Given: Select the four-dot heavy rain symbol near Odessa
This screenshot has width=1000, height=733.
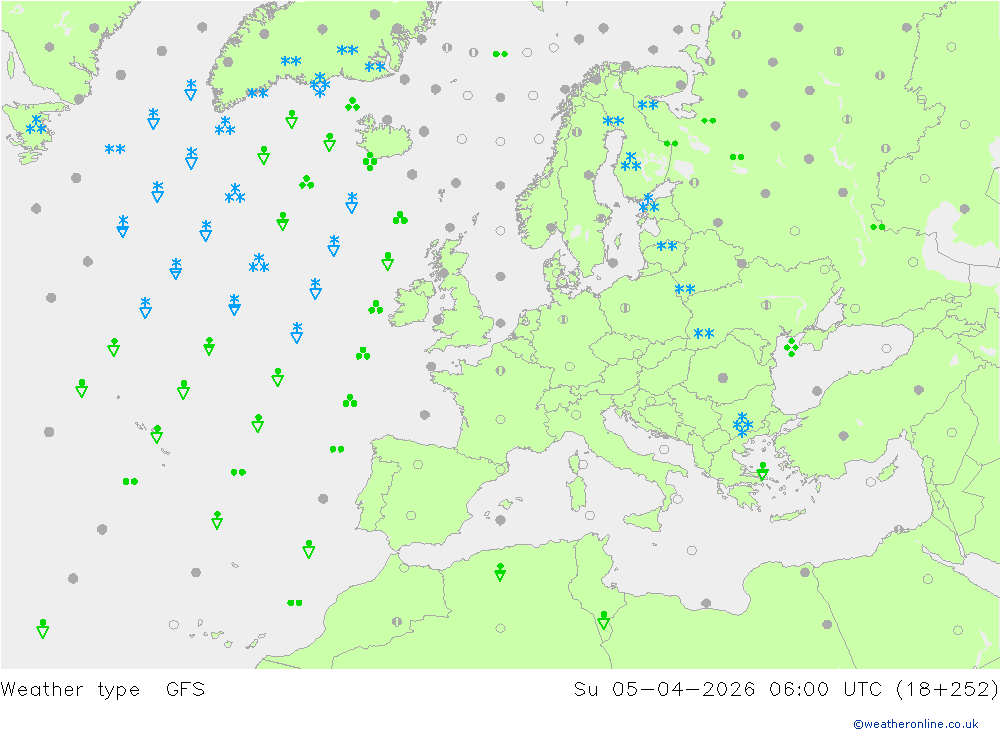Looking at the screenshot, I should click(x=791, y=347).
